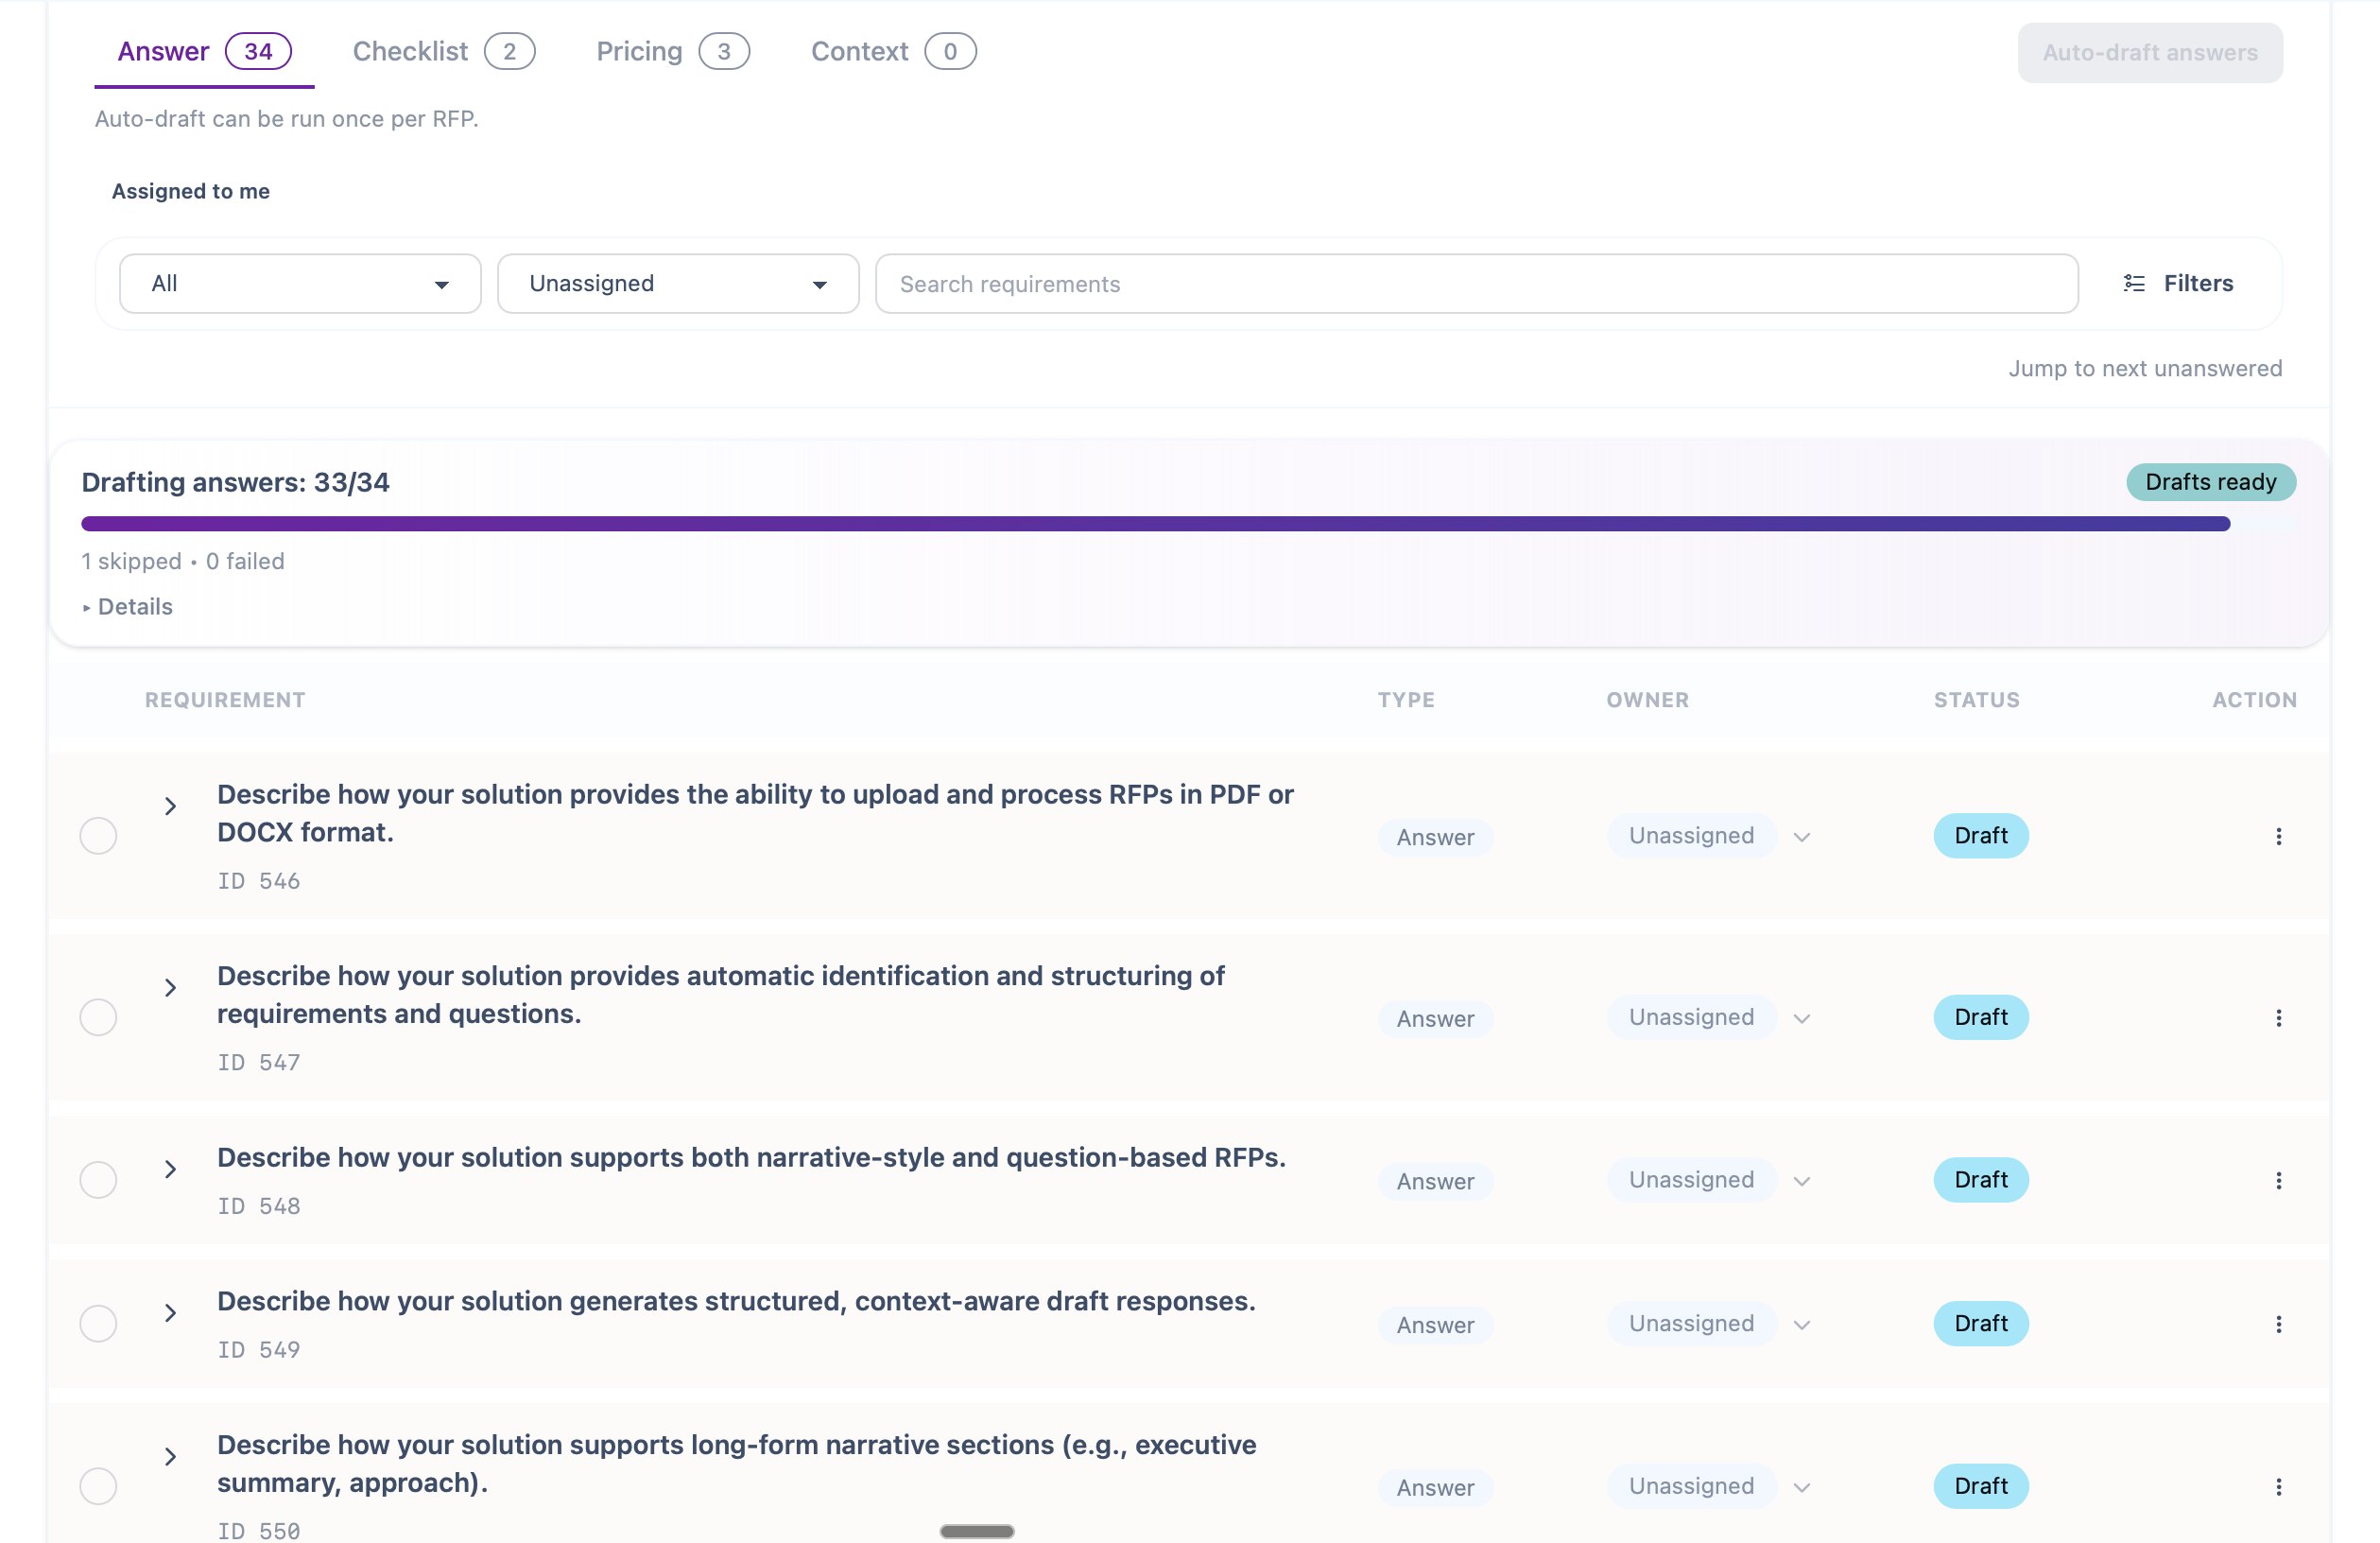The image size is (2380, 1543).
Task: Open the actions menu for requirement ID 549
Action: [2279, 1323]
